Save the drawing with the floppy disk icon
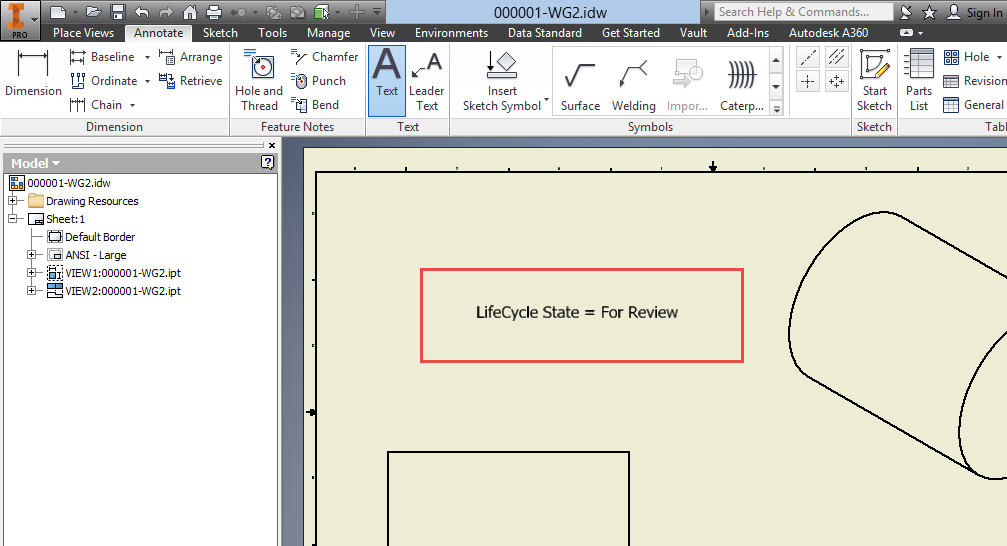 118,12
